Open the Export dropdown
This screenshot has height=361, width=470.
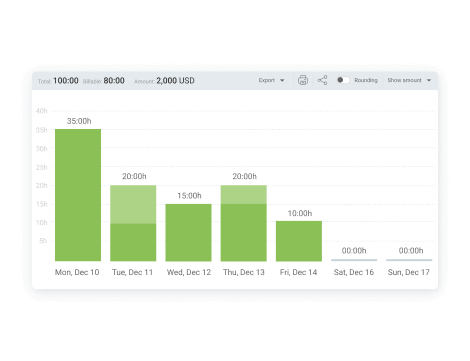coord(271,80)
